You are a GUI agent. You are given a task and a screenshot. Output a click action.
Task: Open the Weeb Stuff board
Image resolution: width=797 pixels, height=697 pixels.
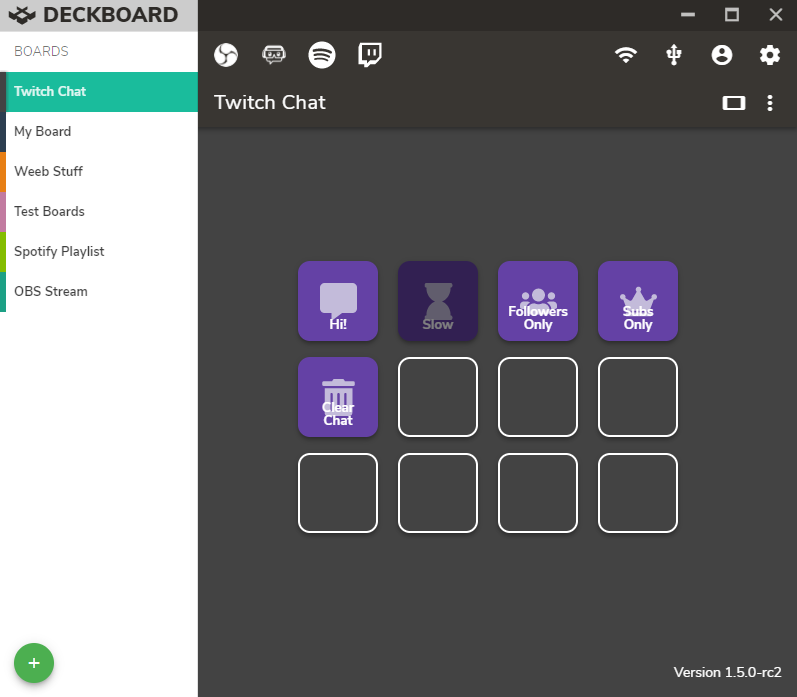point(99,172)
